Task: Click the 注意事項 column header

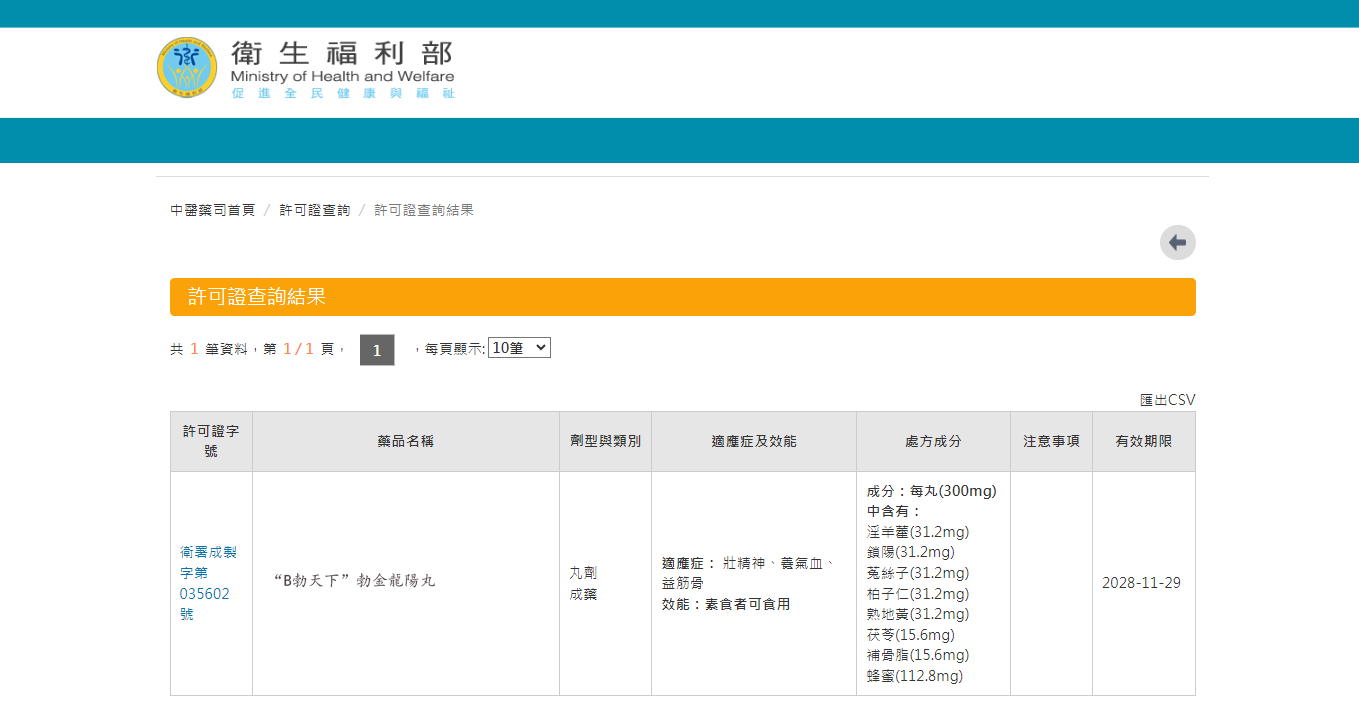Action: click(1050, 441)
